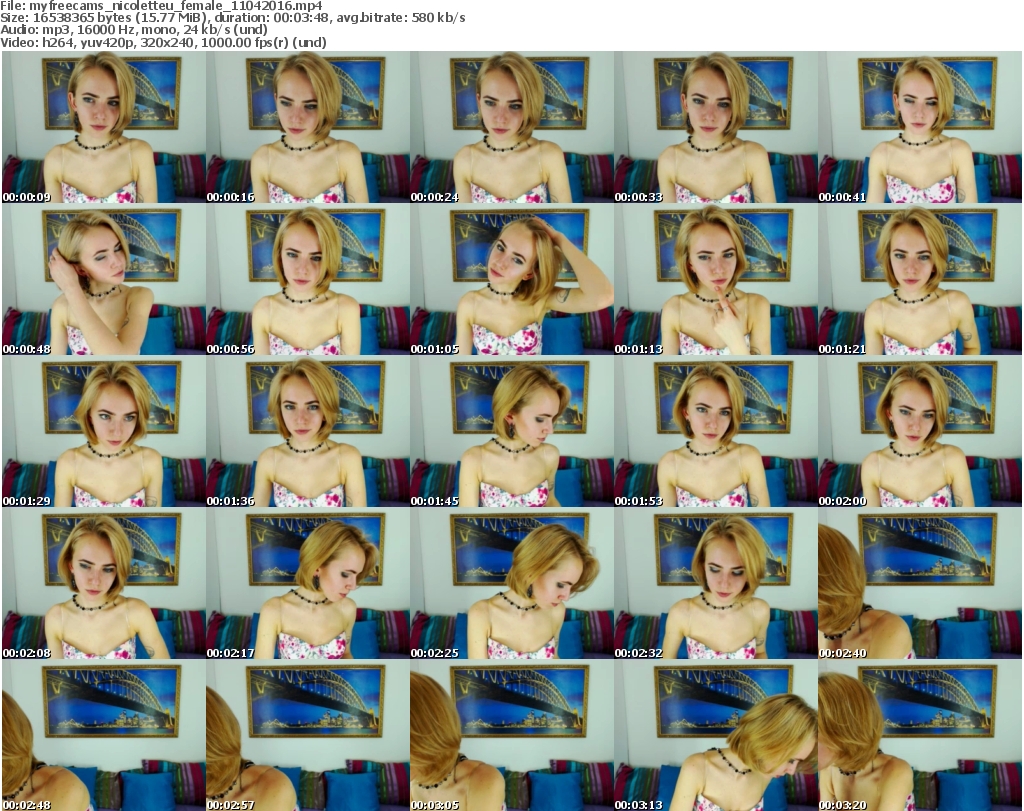Screen dimensions: 1024x811
Task: Select the thumbnail frame at 00:00:48
Action: [104, 279]
